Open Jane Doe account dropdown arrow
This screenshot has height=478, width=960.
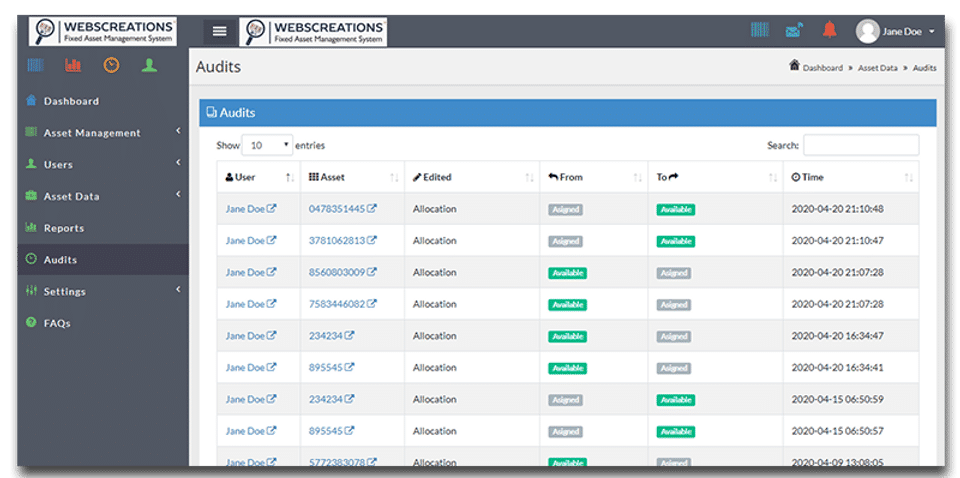[x=932, y=32]
